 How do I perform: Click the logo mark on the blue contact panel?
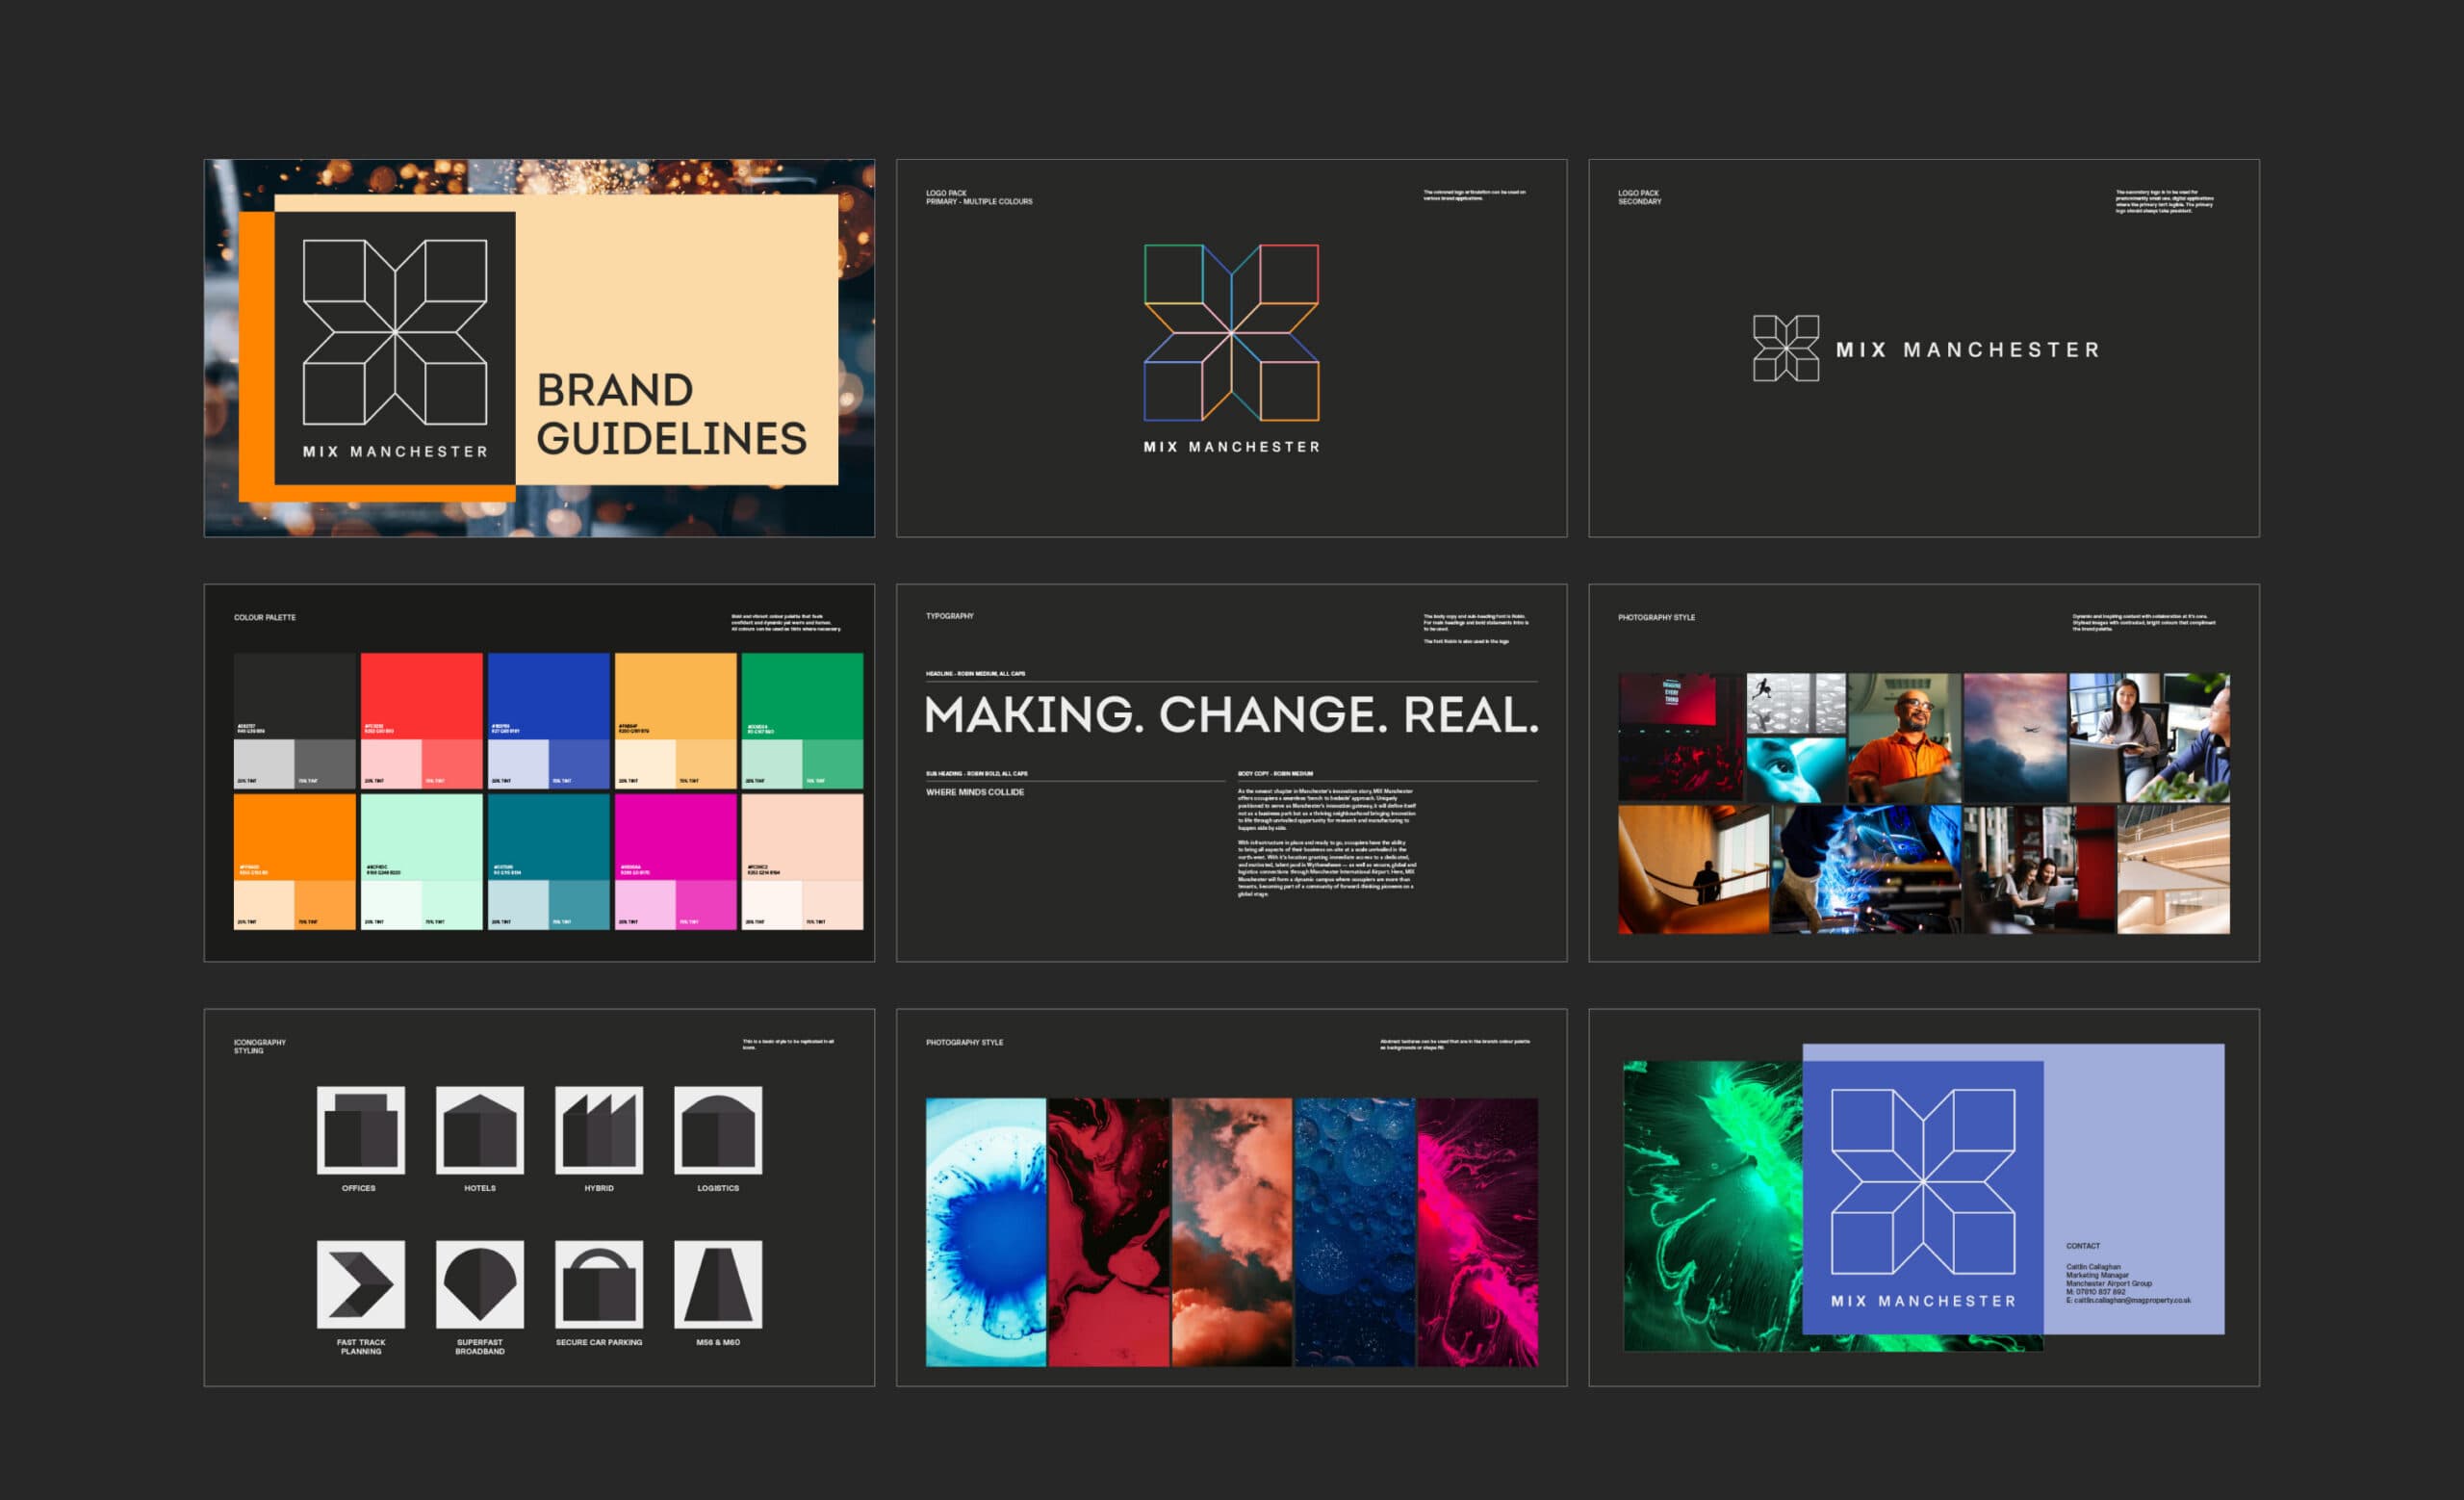[1923, 1182]
